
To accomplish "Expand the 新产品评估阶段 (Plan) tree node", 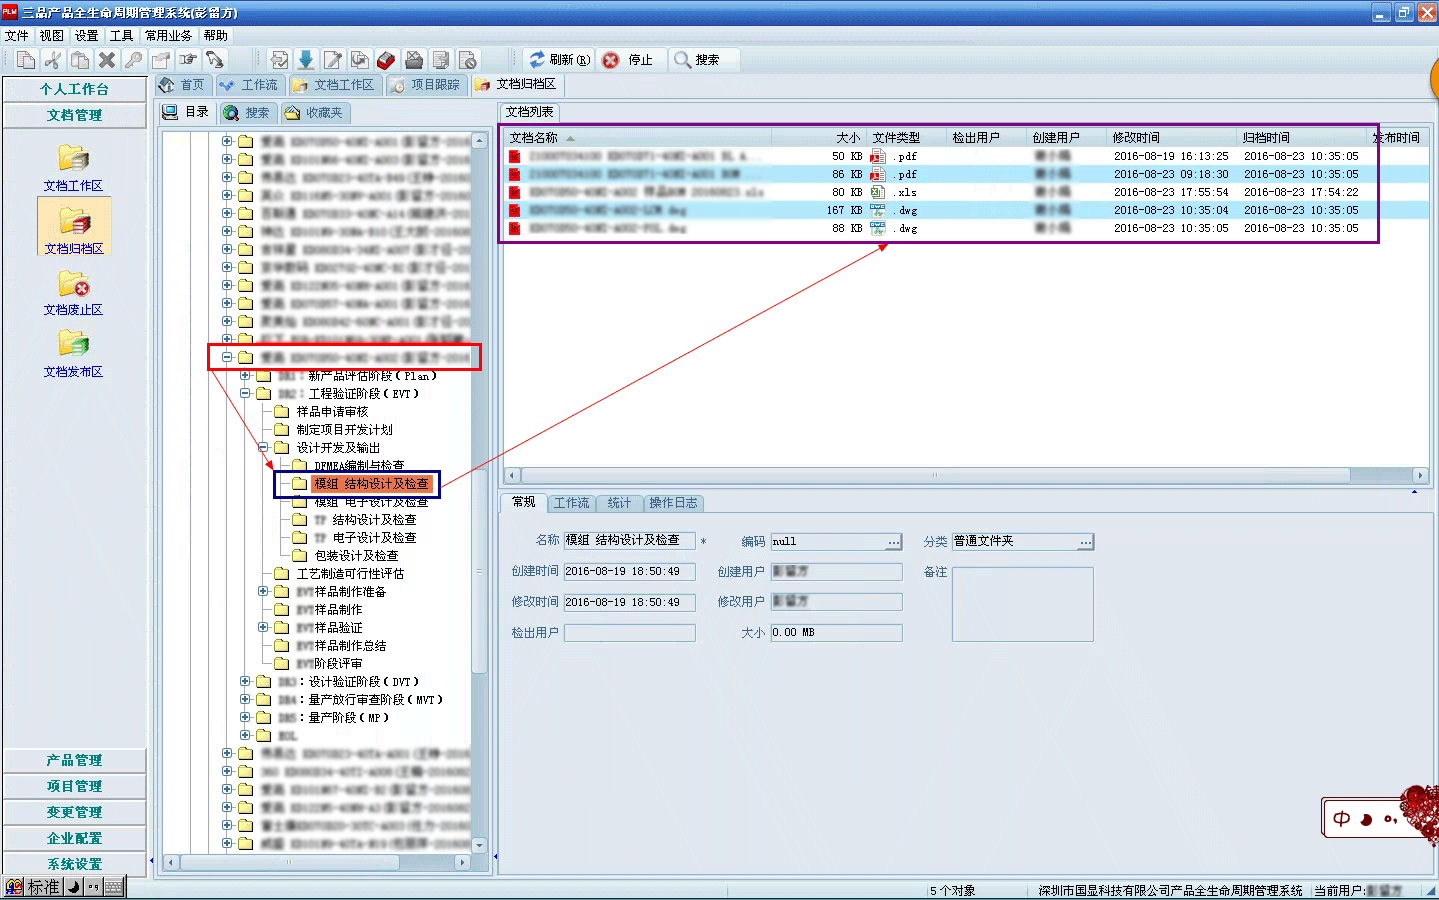I will click(x=245, y=376).
